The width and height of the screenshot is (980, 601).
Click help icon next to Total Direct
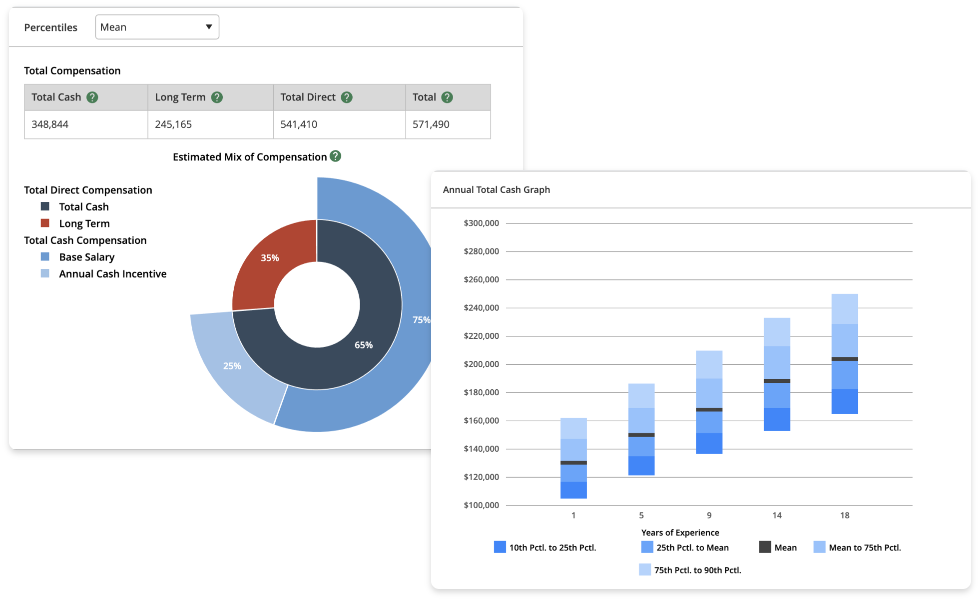[x=346, y=98]
